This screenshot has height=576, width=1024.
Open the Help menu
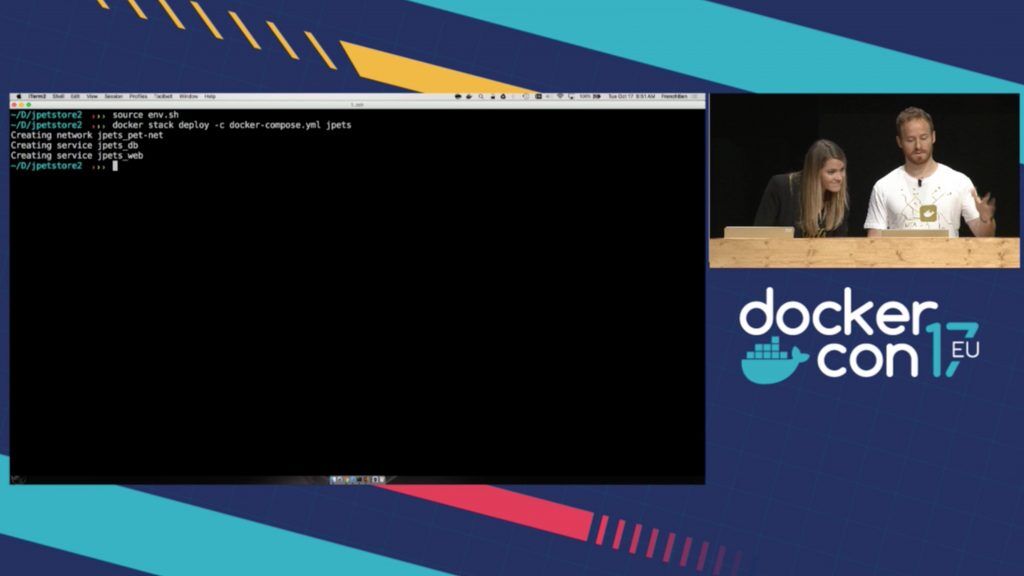pyautogui.click(x=210, y=97)
